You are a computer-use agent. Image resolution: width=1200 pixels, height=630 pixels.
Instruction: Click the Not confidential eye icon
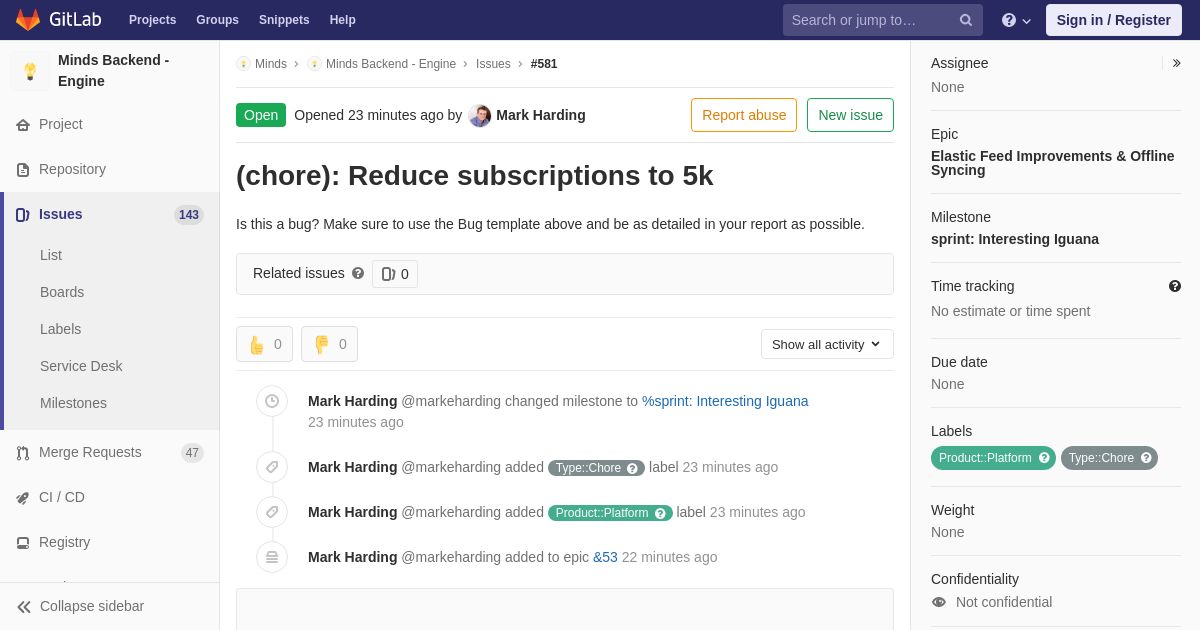coord(939,602)
